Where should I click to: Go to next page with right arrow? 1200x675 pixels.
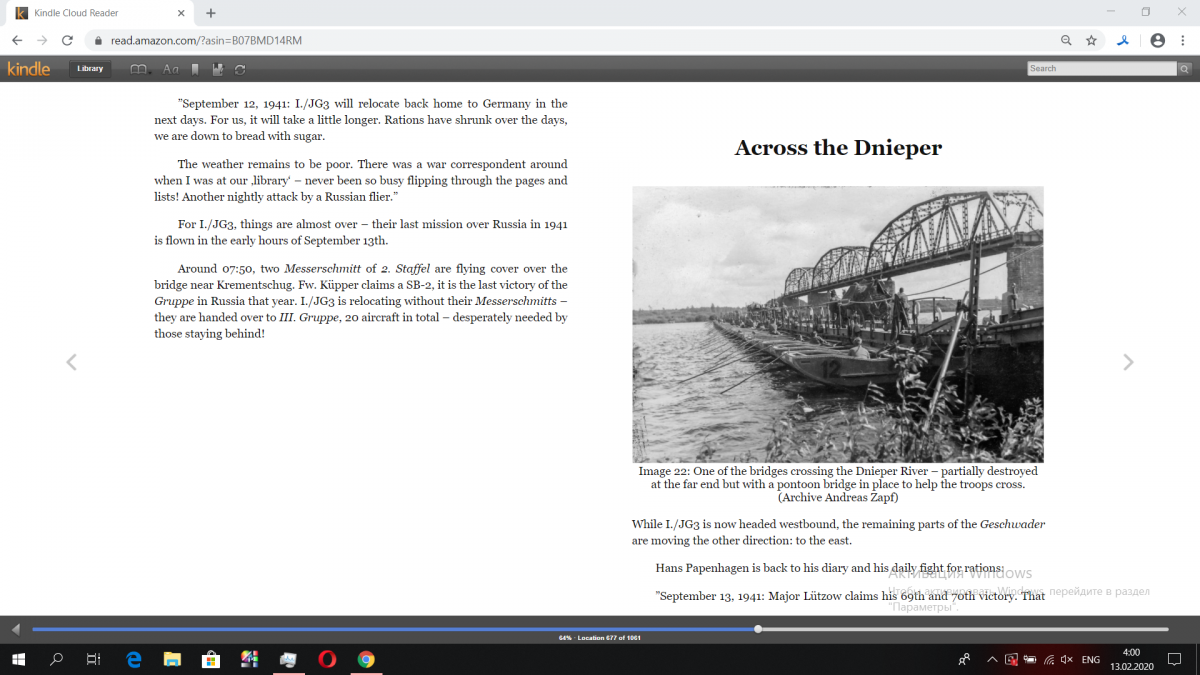point(1128,362)
